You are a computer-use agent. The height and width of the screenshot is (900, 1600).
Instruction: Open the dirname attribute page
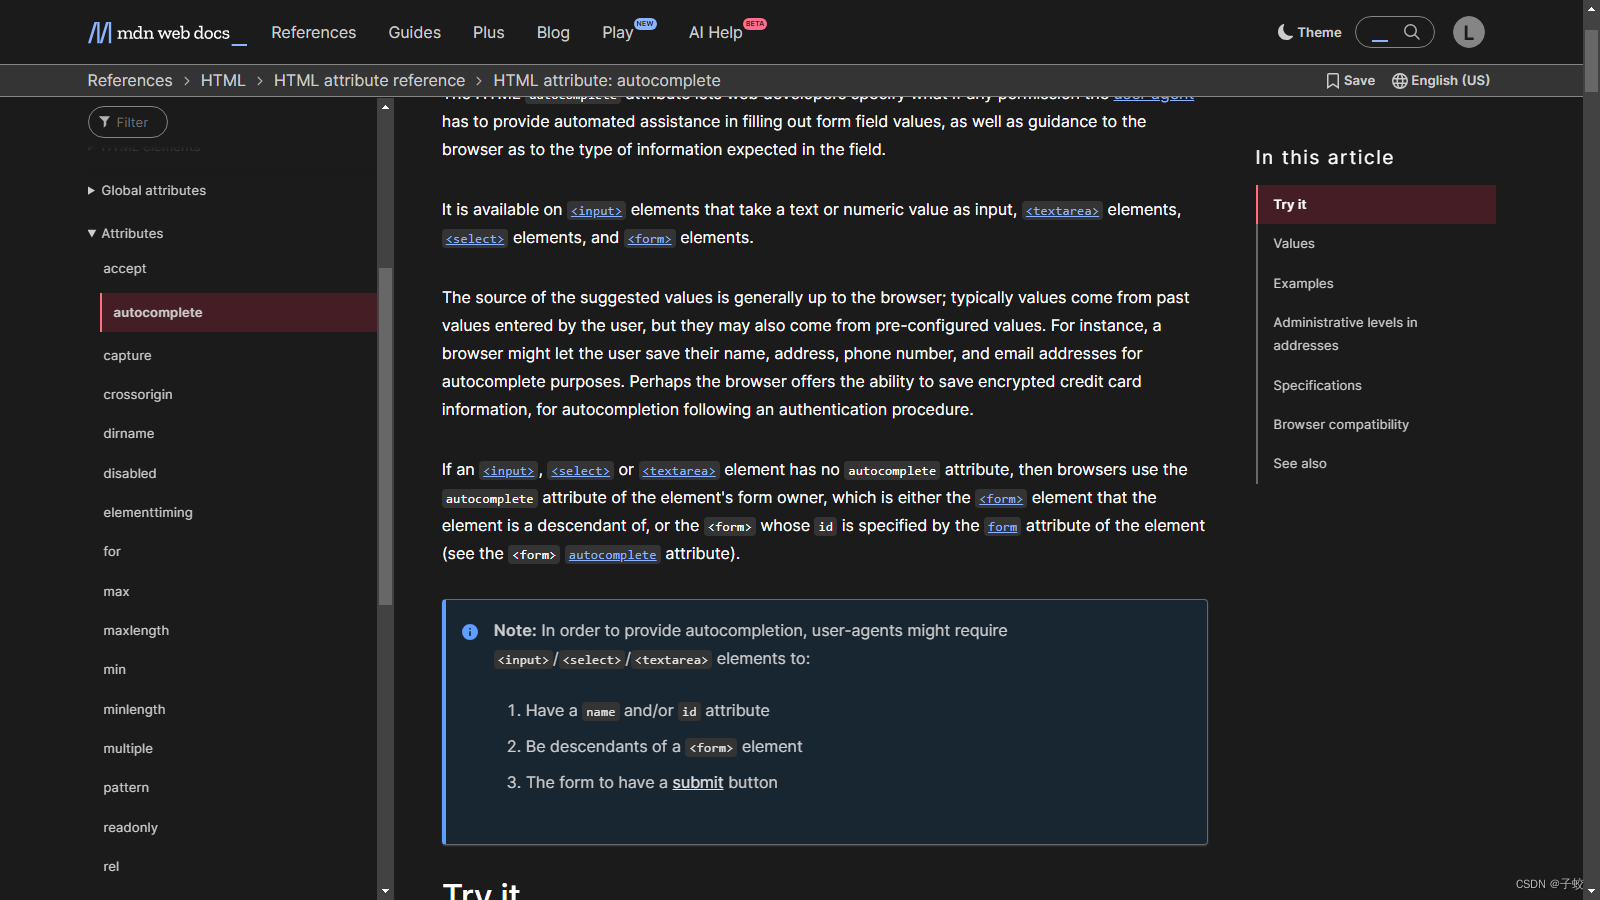pyautogui.click(x=129, y=433)
